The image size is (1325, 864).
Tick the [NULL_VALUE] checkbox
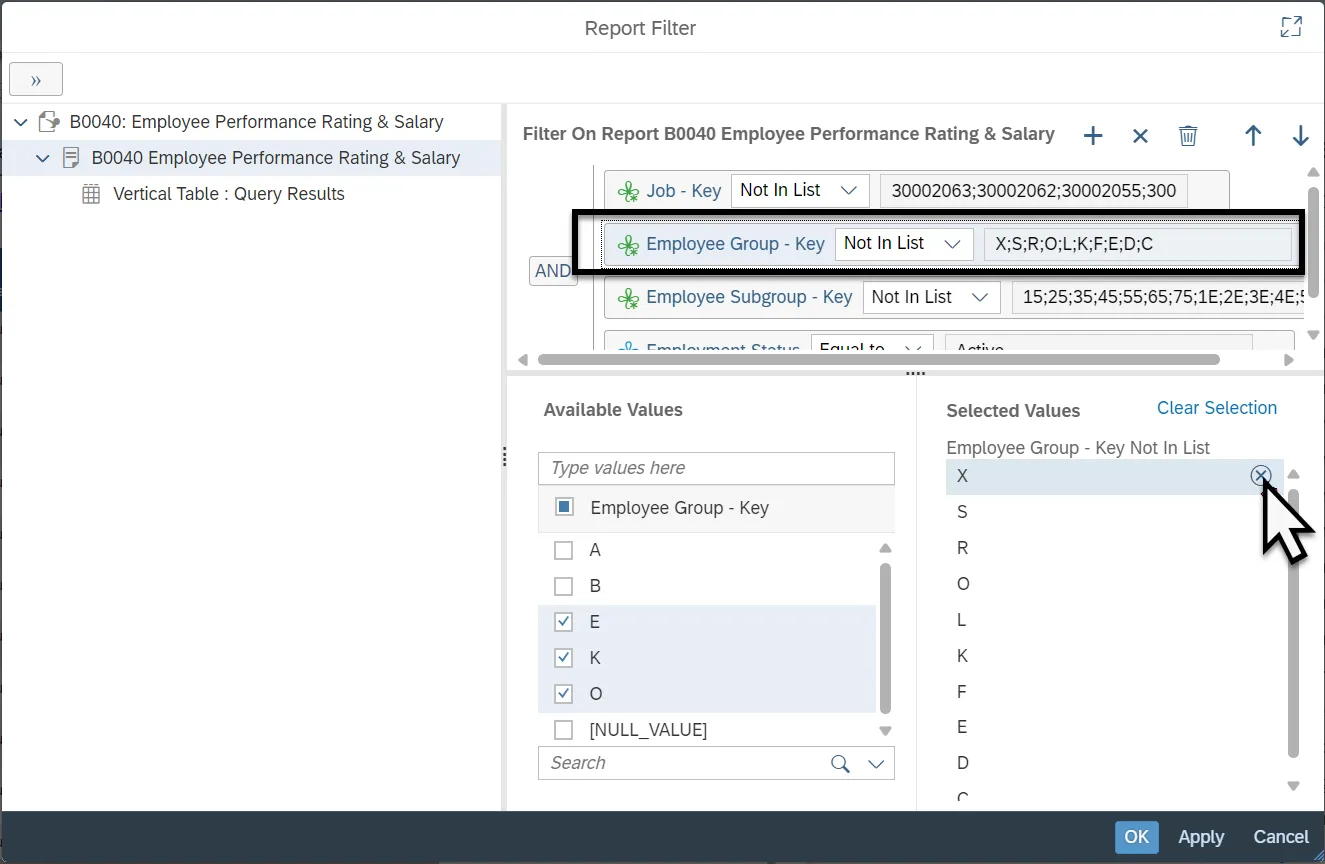coord(564,730)
